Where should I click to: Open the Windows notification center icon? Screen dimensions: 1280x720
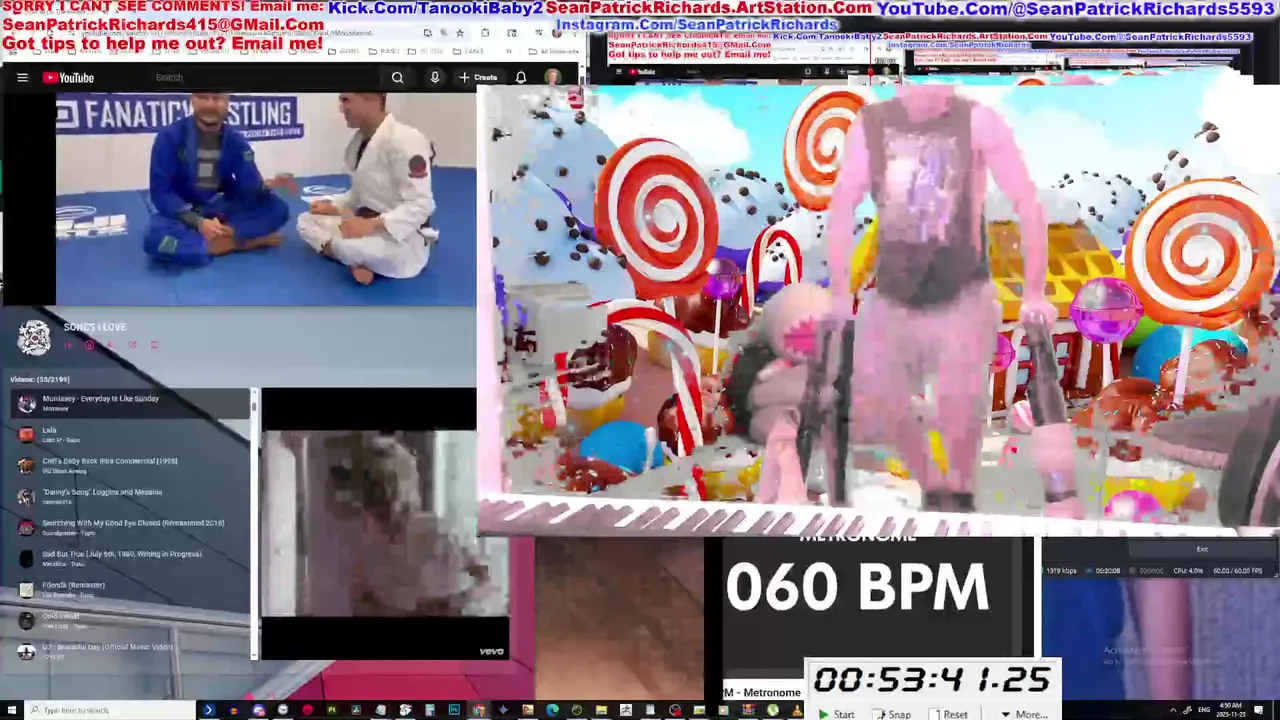1257,710
